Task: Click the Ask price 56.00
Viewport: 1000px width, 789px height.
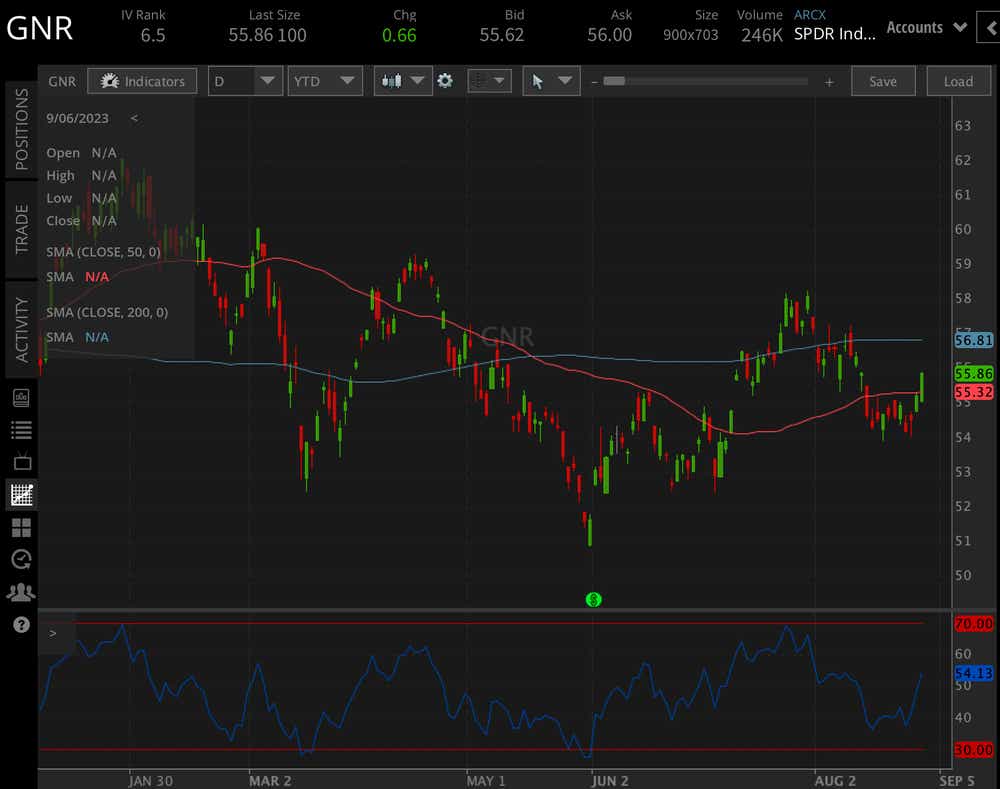Action: [x=610, y=35]
